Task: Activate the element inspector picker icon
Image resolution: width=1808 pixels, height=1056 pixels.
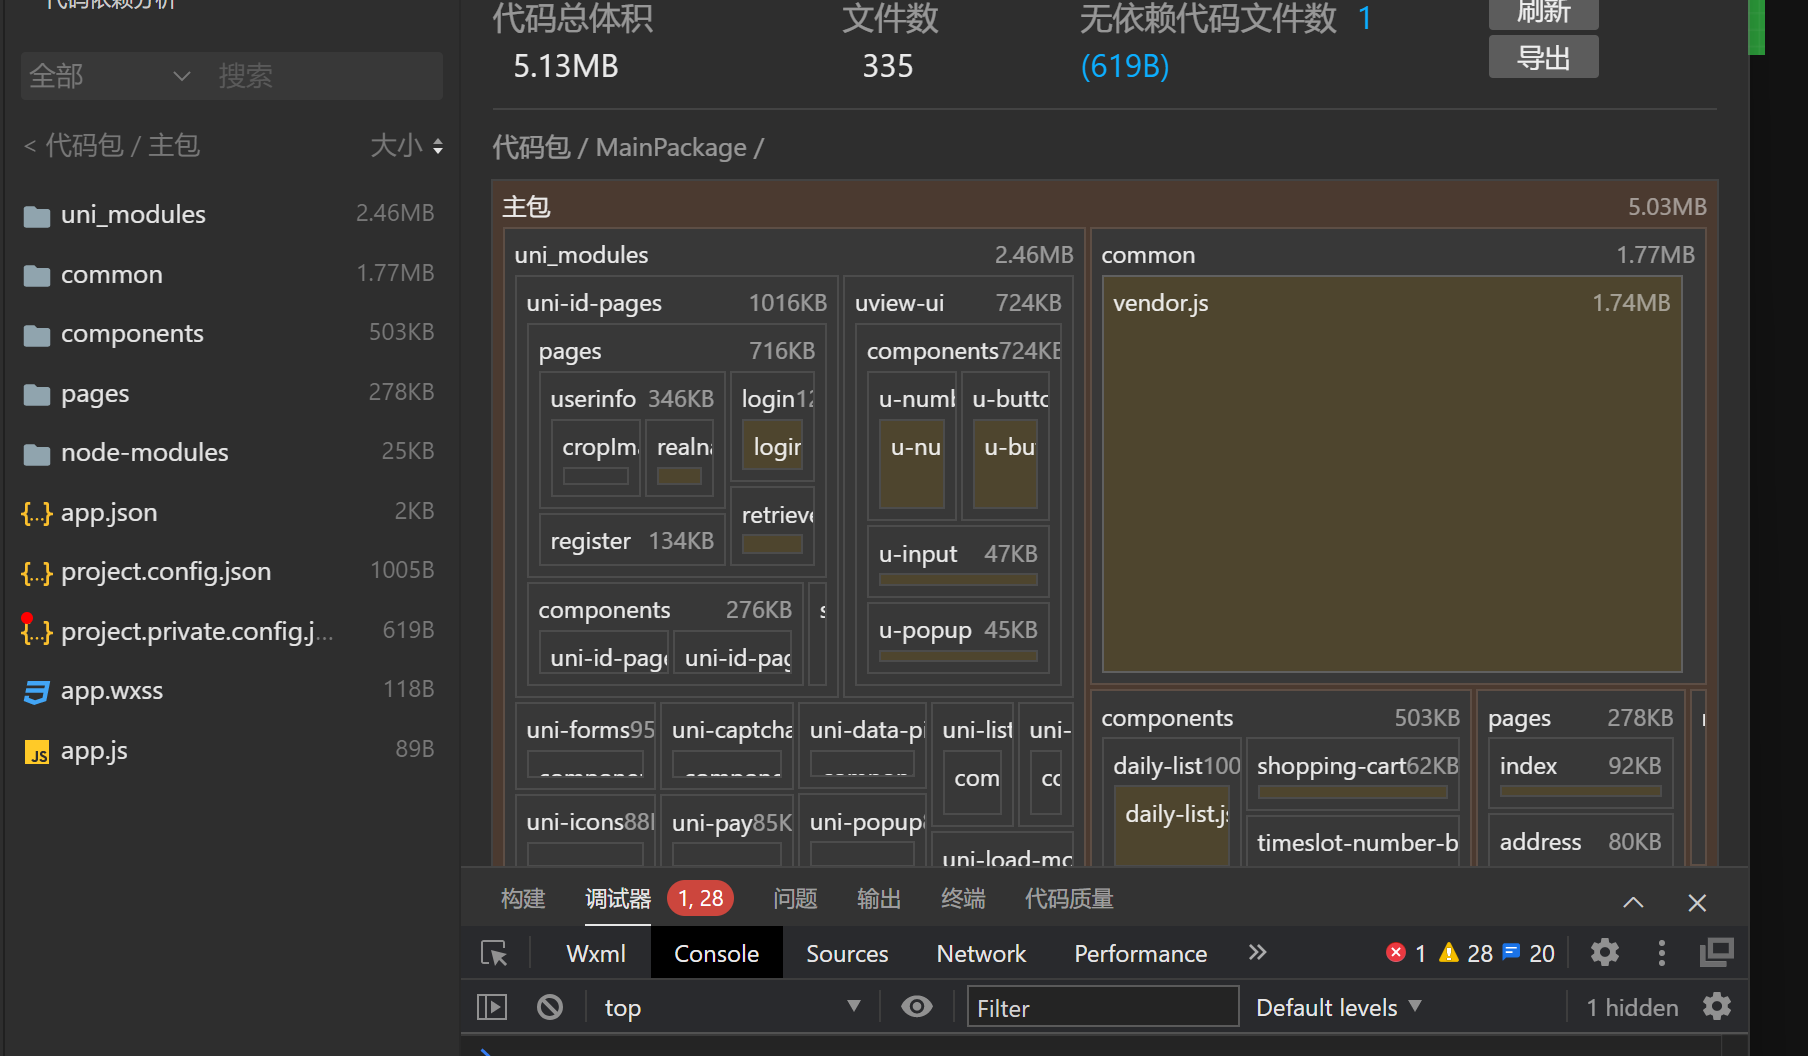Action: (x=494, y=953)
